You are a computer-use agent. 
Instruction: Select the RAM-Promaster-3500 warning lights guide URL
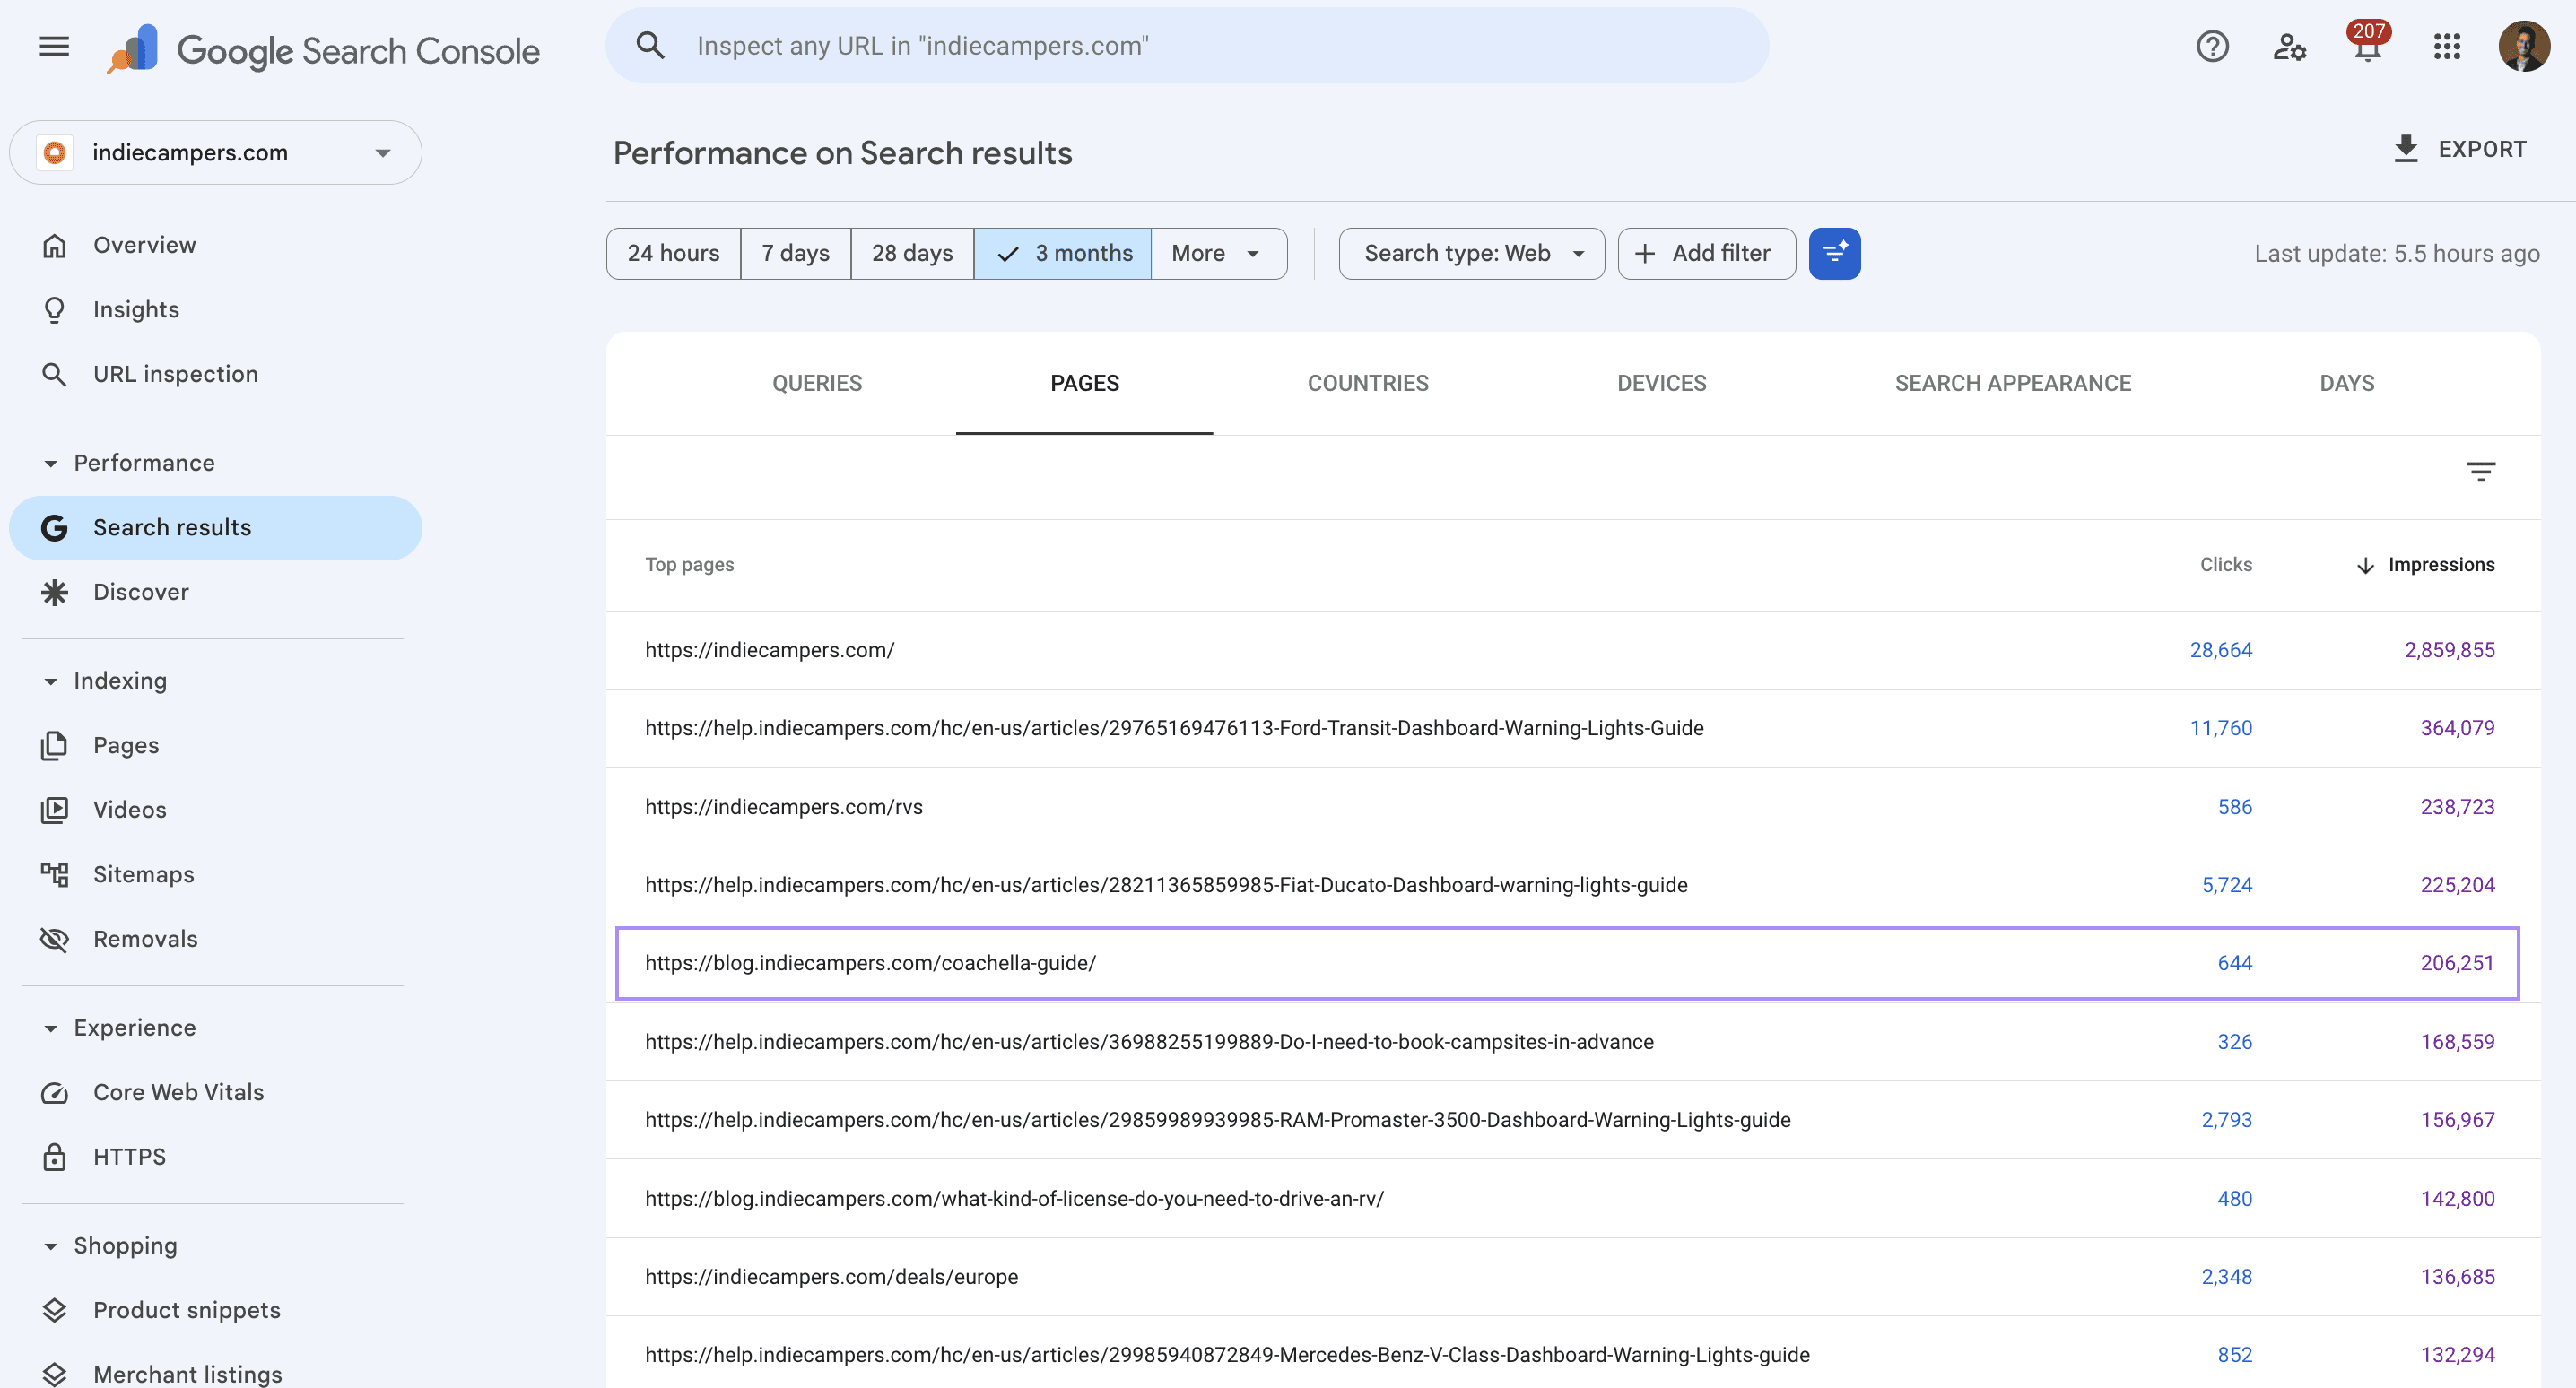pyautogui.click(x=1217, y=1120)
